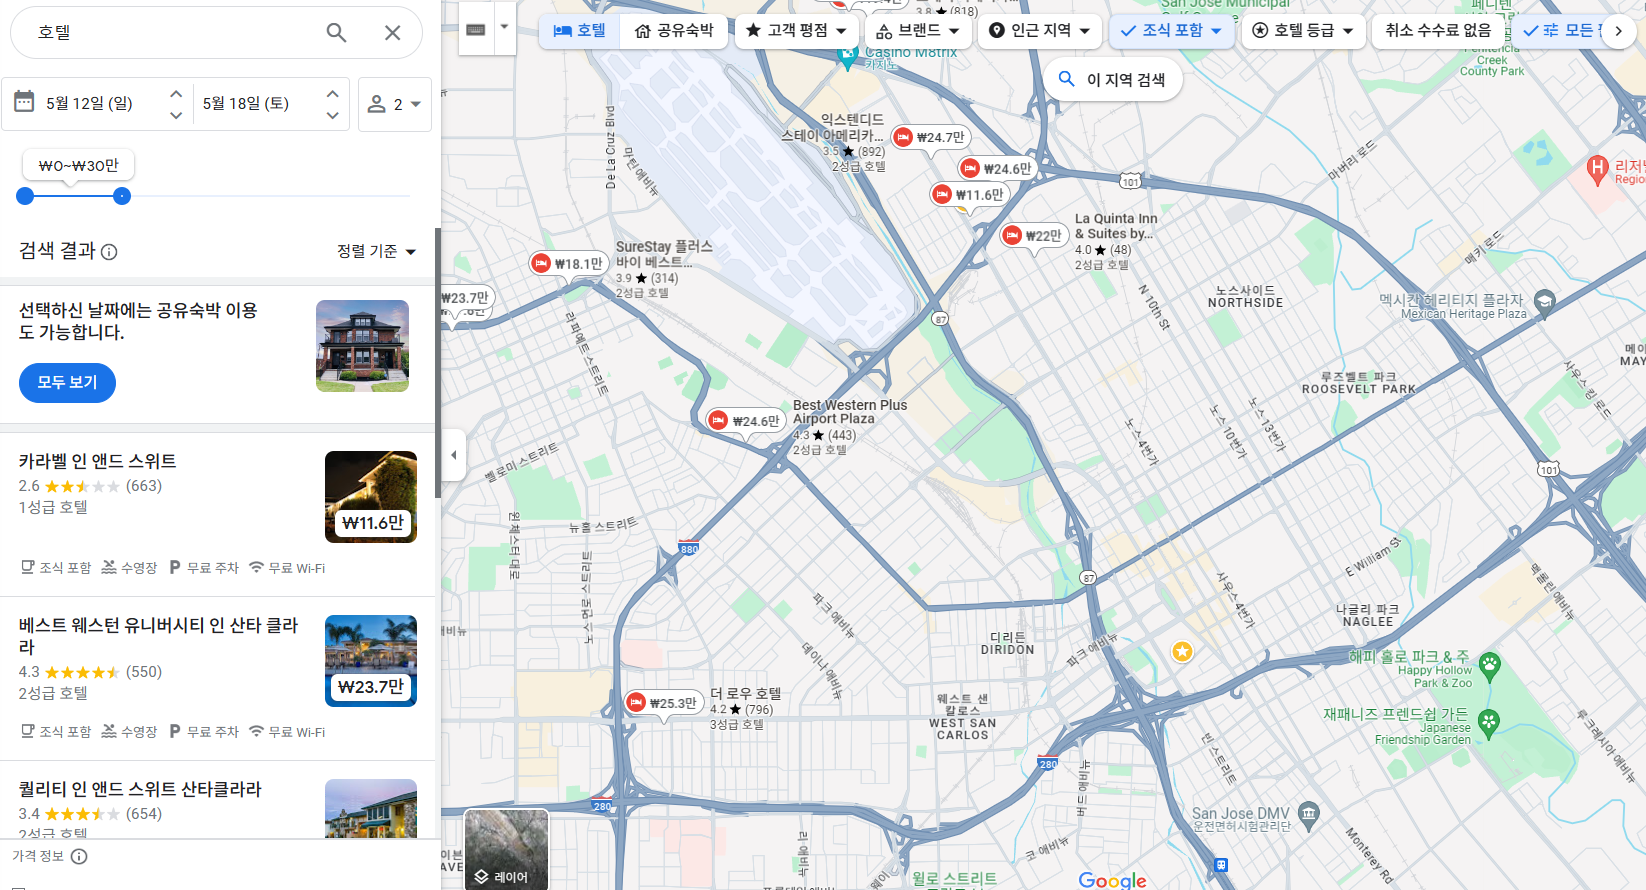Screen dimensions: 1646x890
Task: Select the ₩22만 La Quinta map pin
Action: pos(1034,236)
